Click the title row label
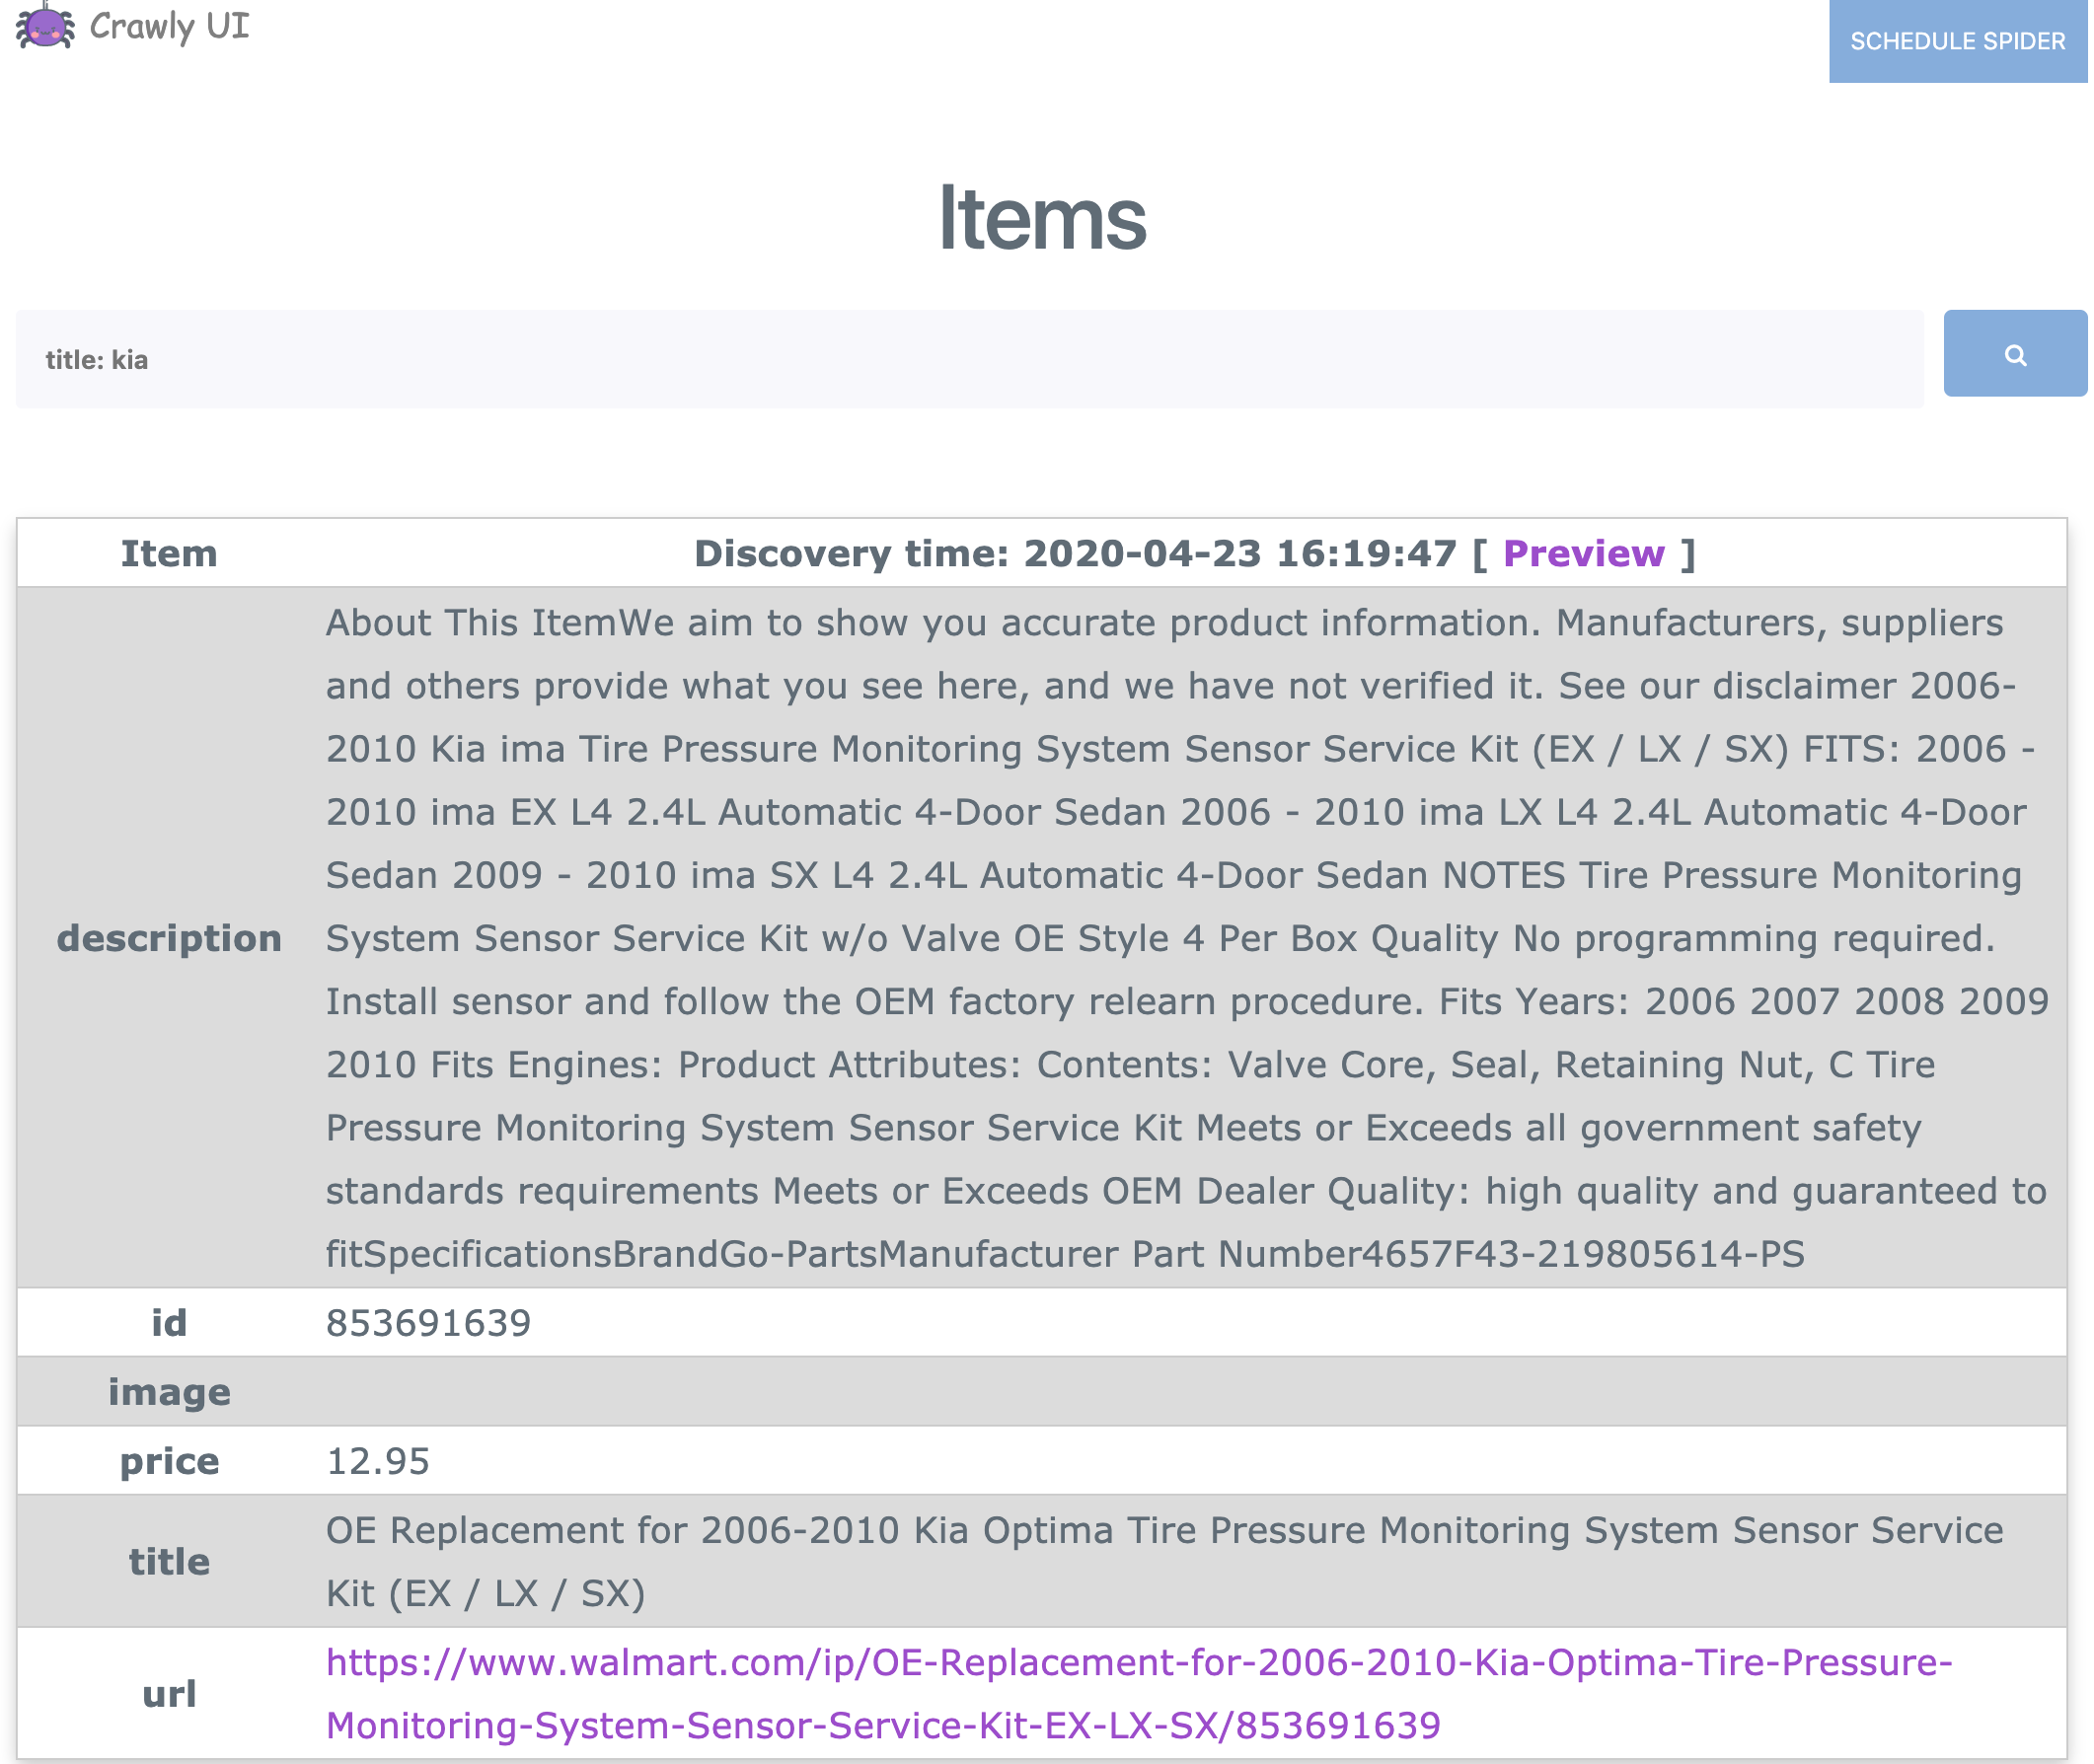 click(169, 1563)
